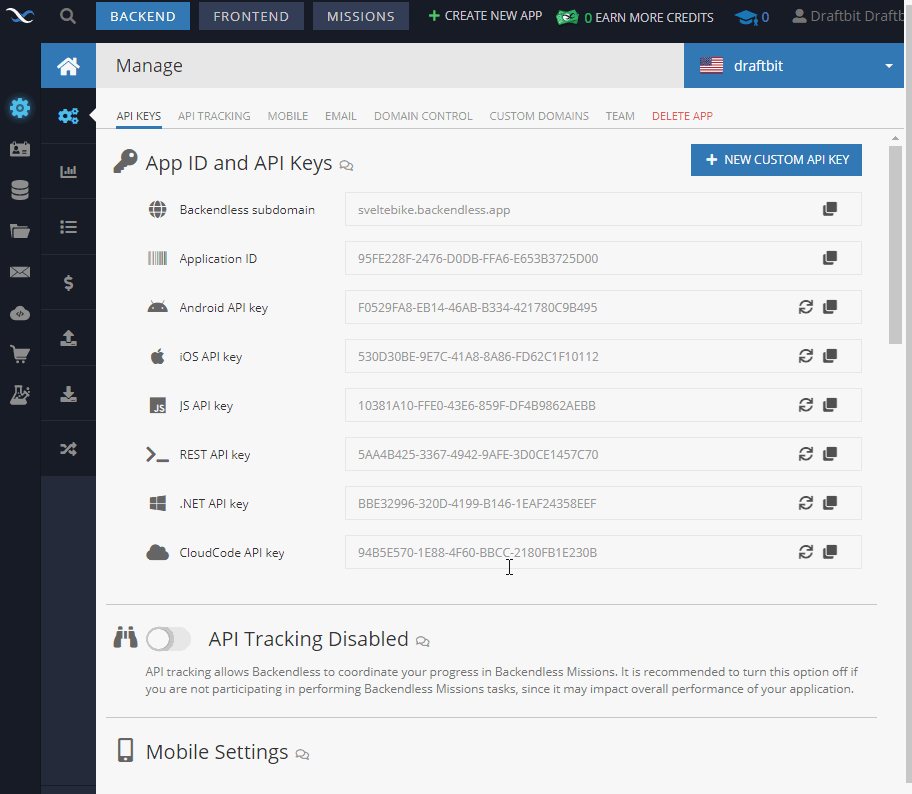Regenerate the Android API key

click(x=806, y=307)
